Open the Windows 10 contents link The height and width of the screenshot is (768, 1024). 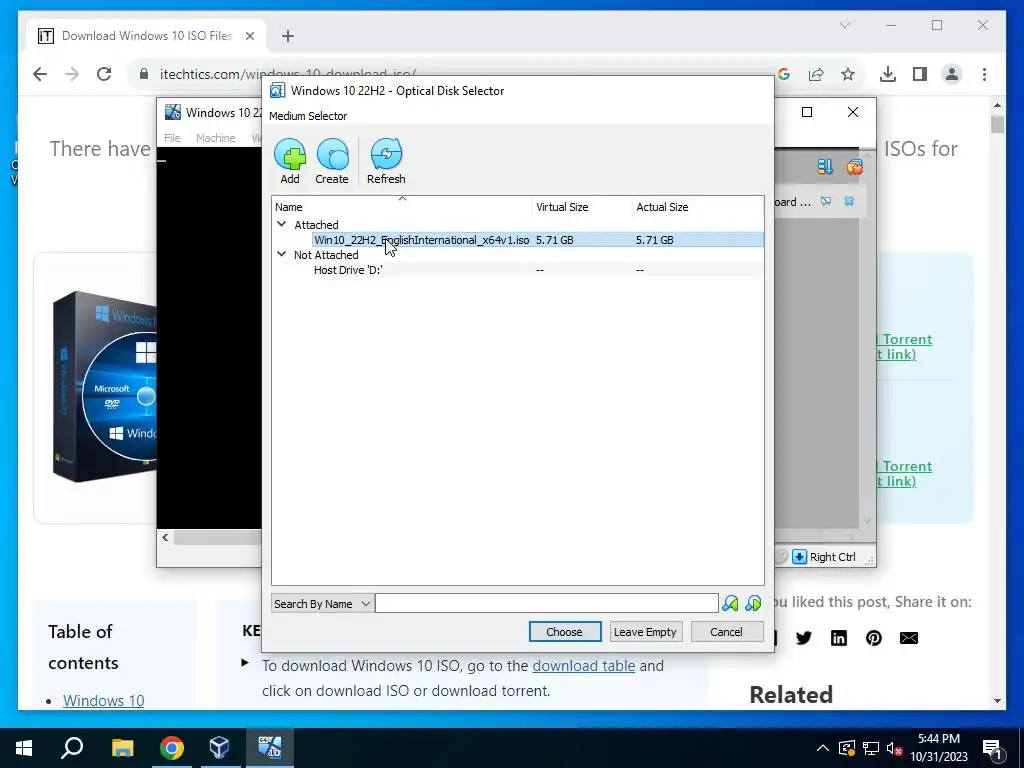[x=103, y=701]
